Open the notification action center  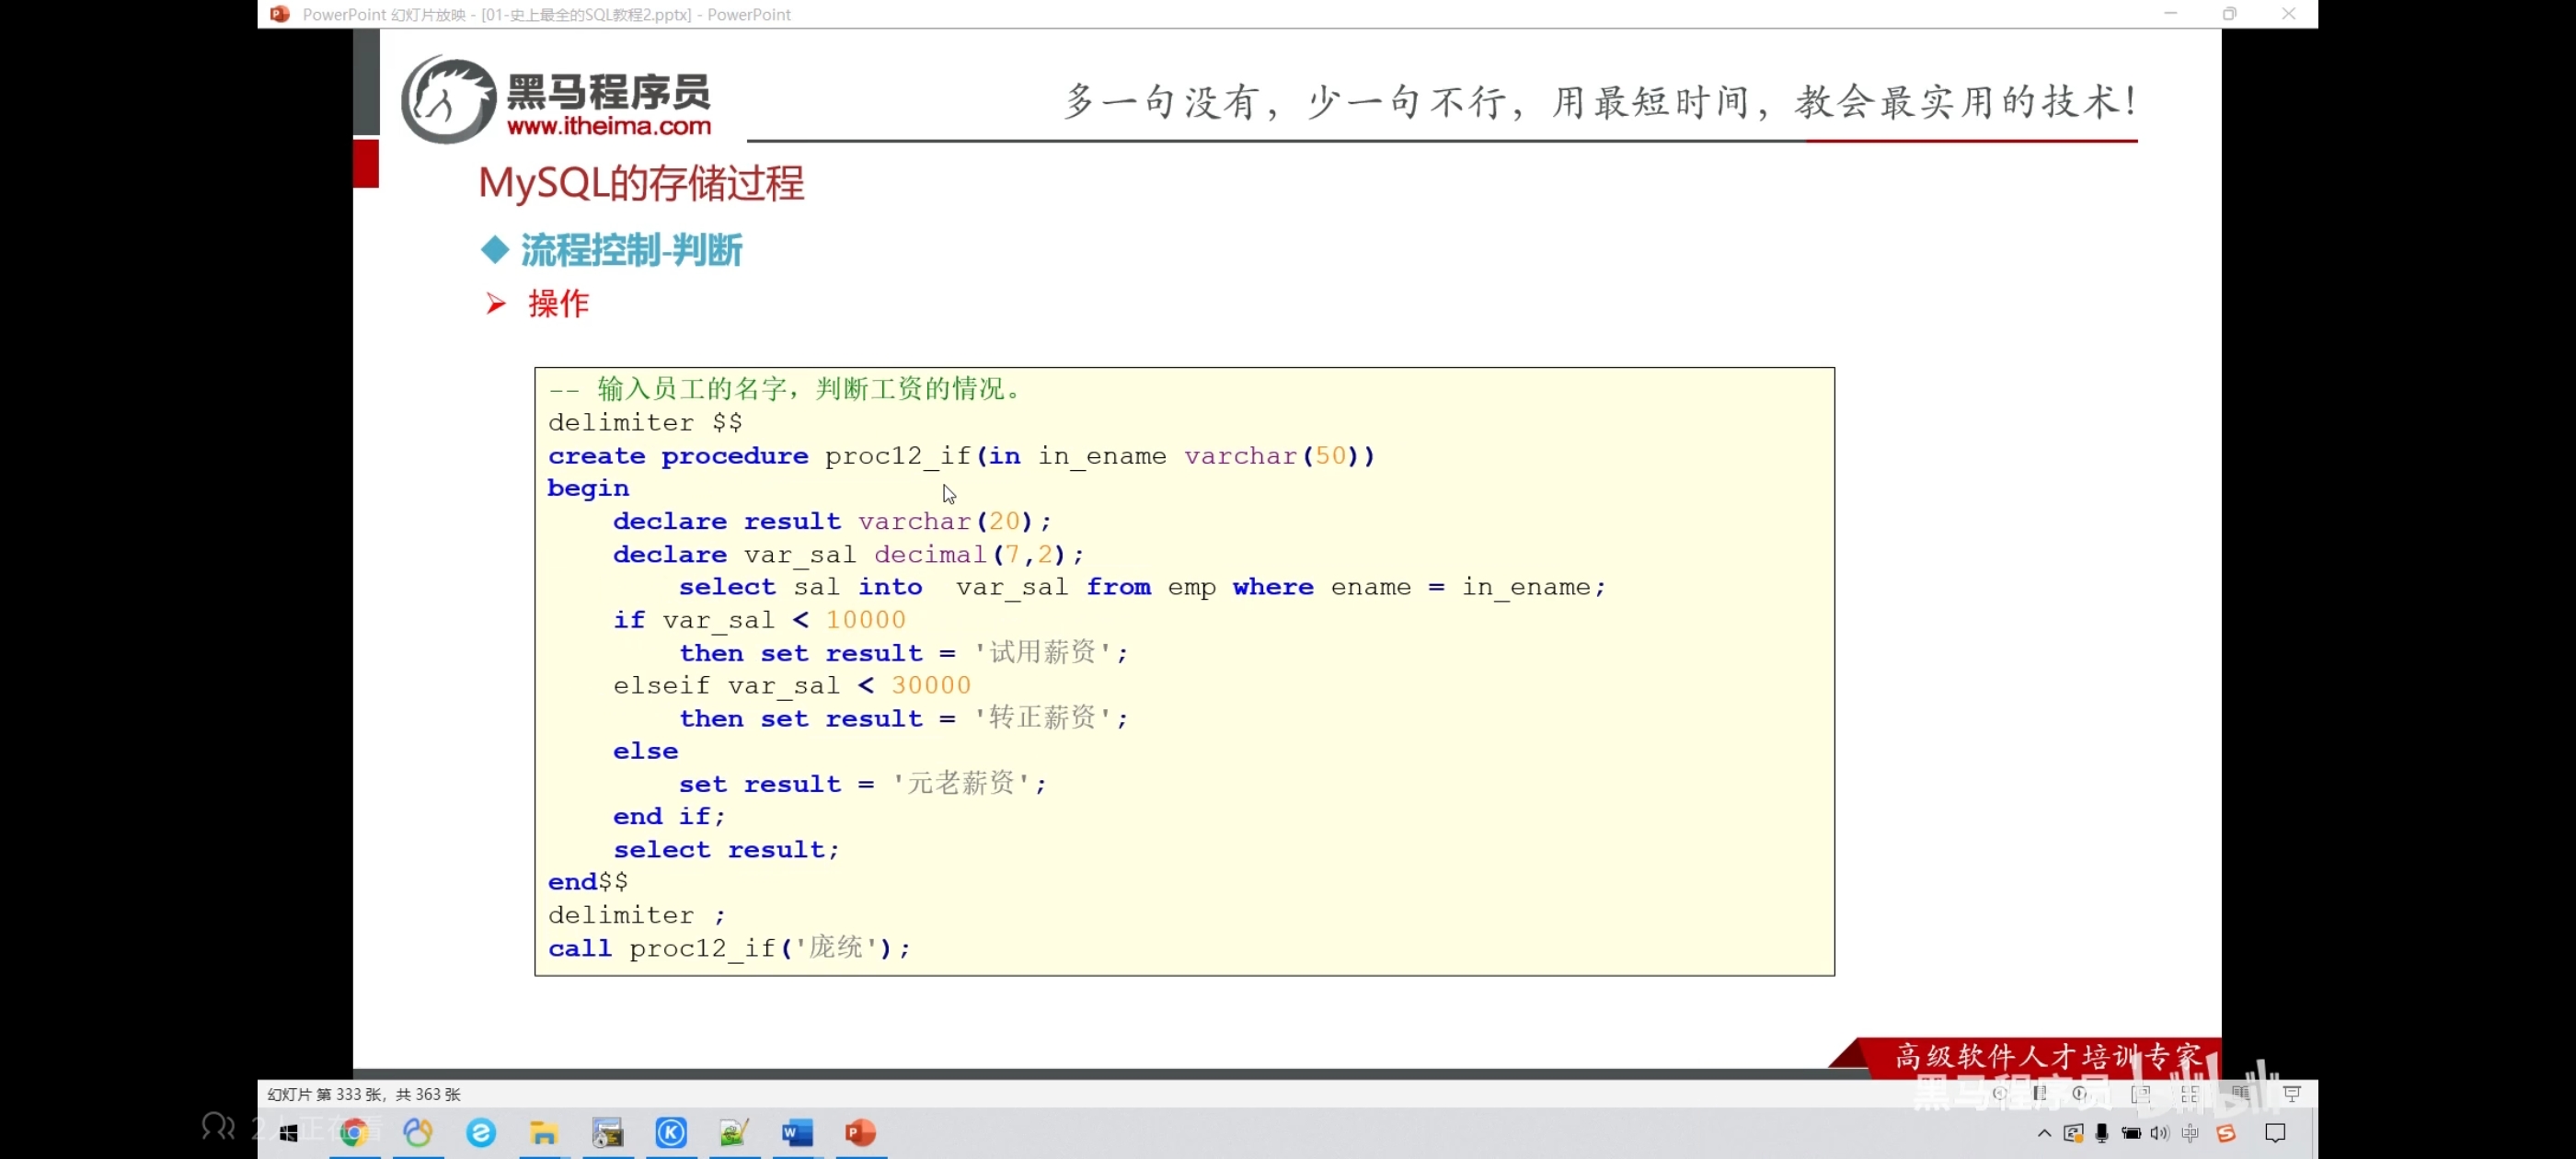(2275, 1133)
